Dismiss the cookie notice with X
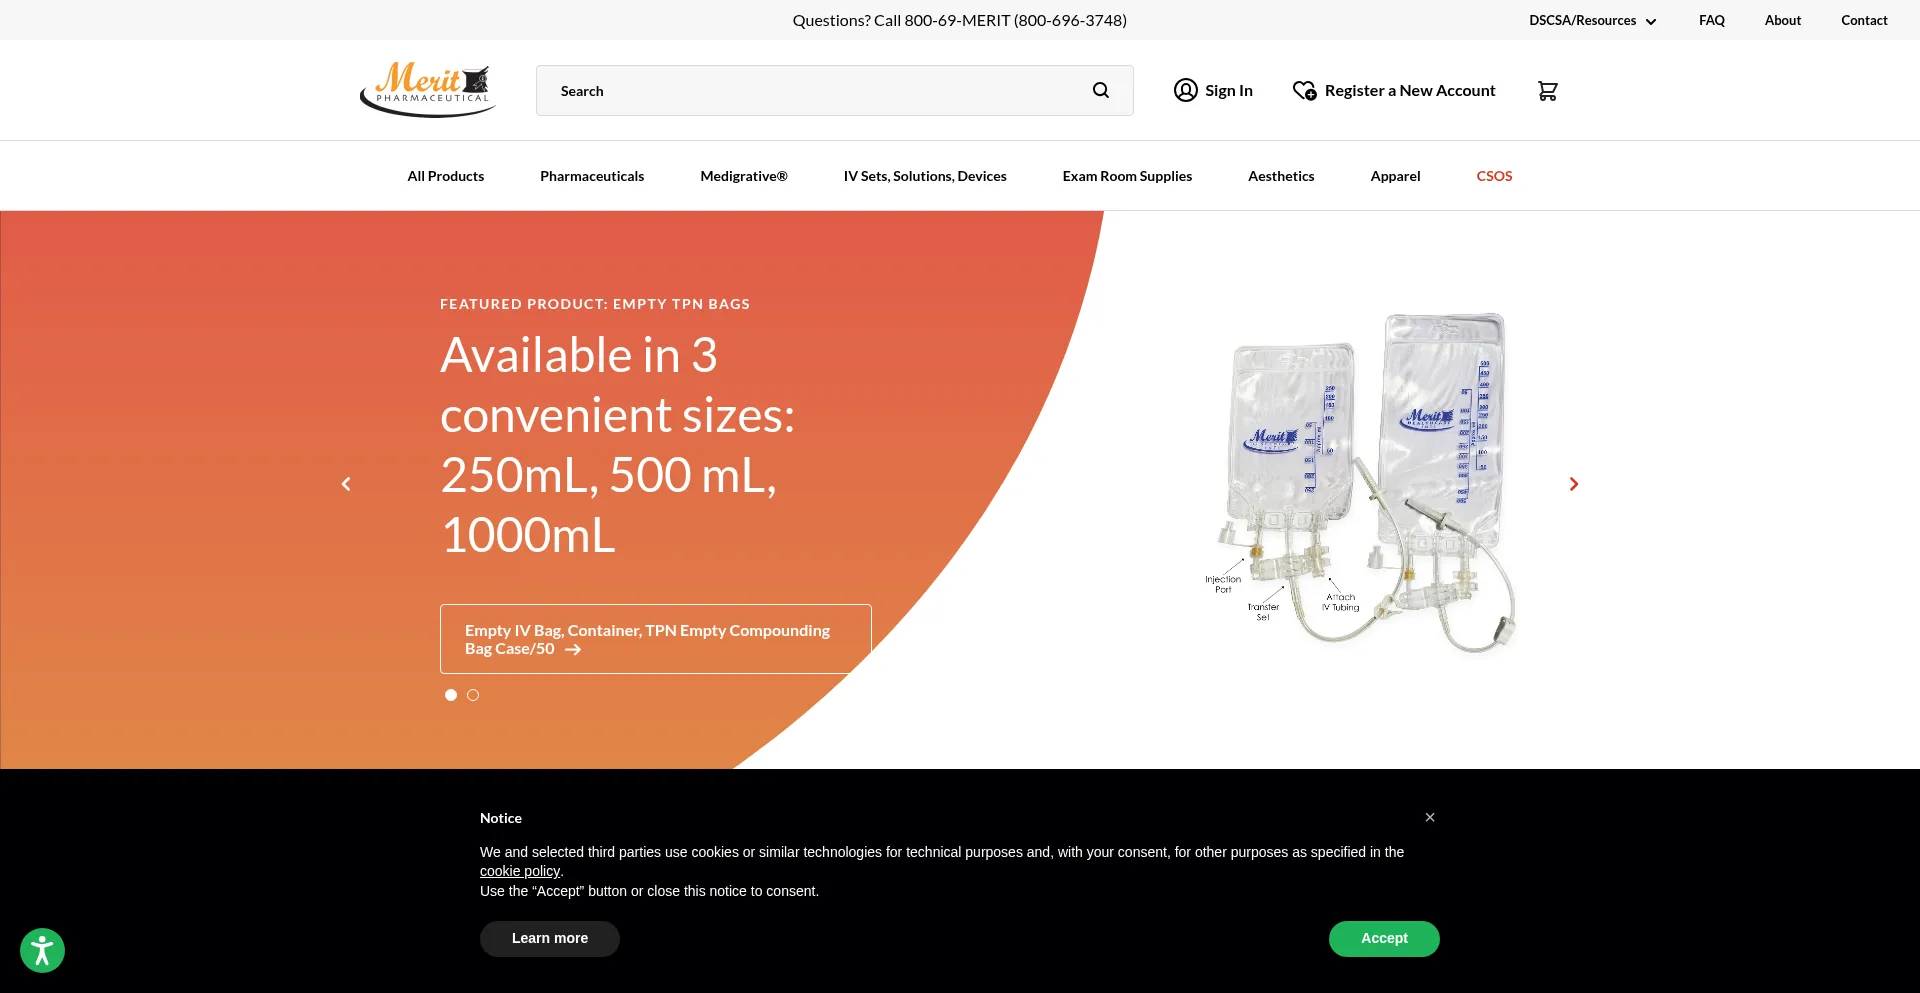 point(1430,817)
